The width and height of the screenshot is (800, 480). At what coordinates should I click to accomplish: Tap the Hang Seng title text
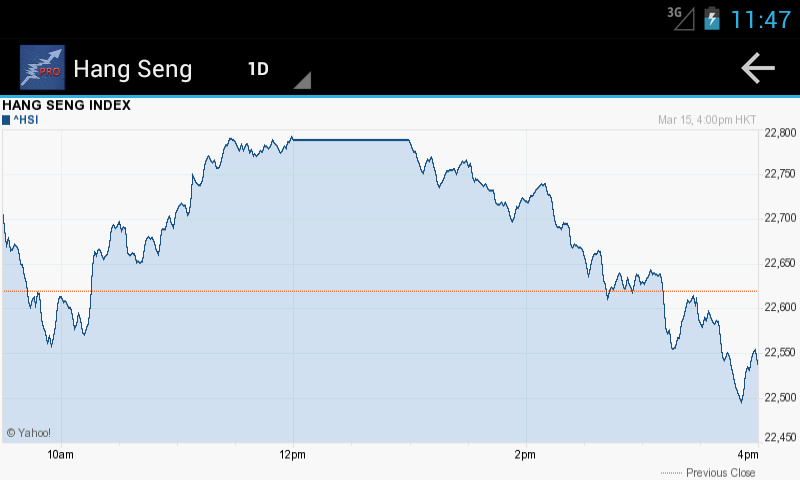[133, 69]
